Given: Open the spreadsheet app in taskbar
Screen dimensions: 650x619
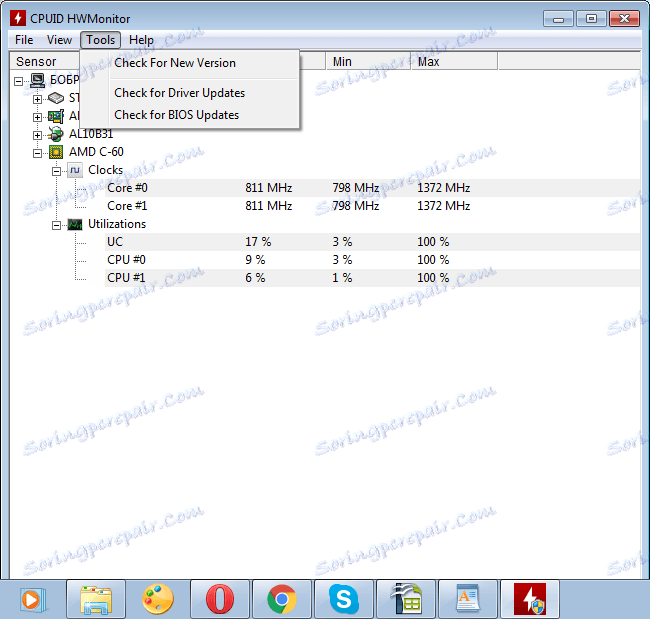Looking at the screenshot, I should click(406, 600).
